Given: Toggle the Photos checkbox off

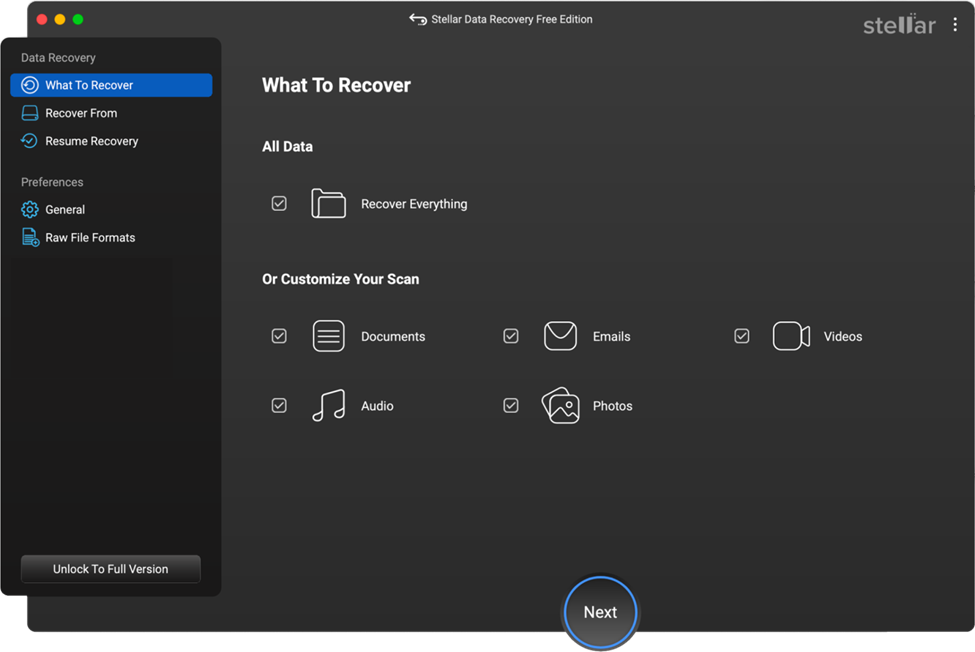Looking at the screenshot, I should [x=511, y=406].
